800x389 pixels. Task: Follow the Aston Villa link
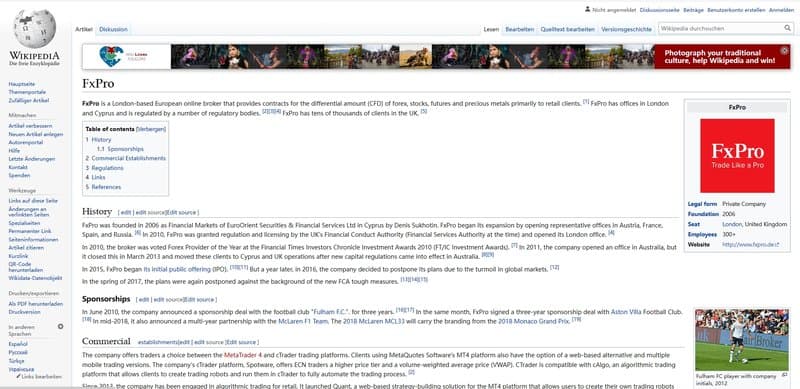point(626,311)
